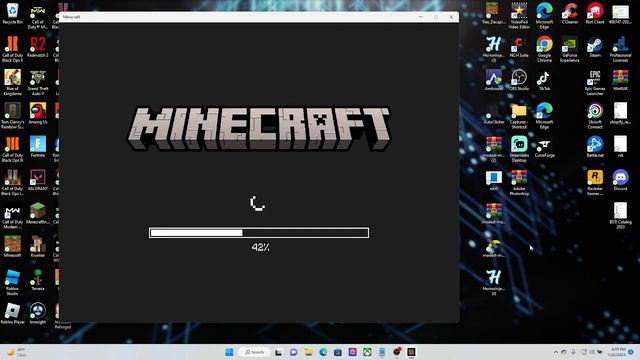The width and height of the screenshot is (640, 360).
Task: Open Tom Clancy's Rainbow Six shortcut
Action: coord(13,116)
